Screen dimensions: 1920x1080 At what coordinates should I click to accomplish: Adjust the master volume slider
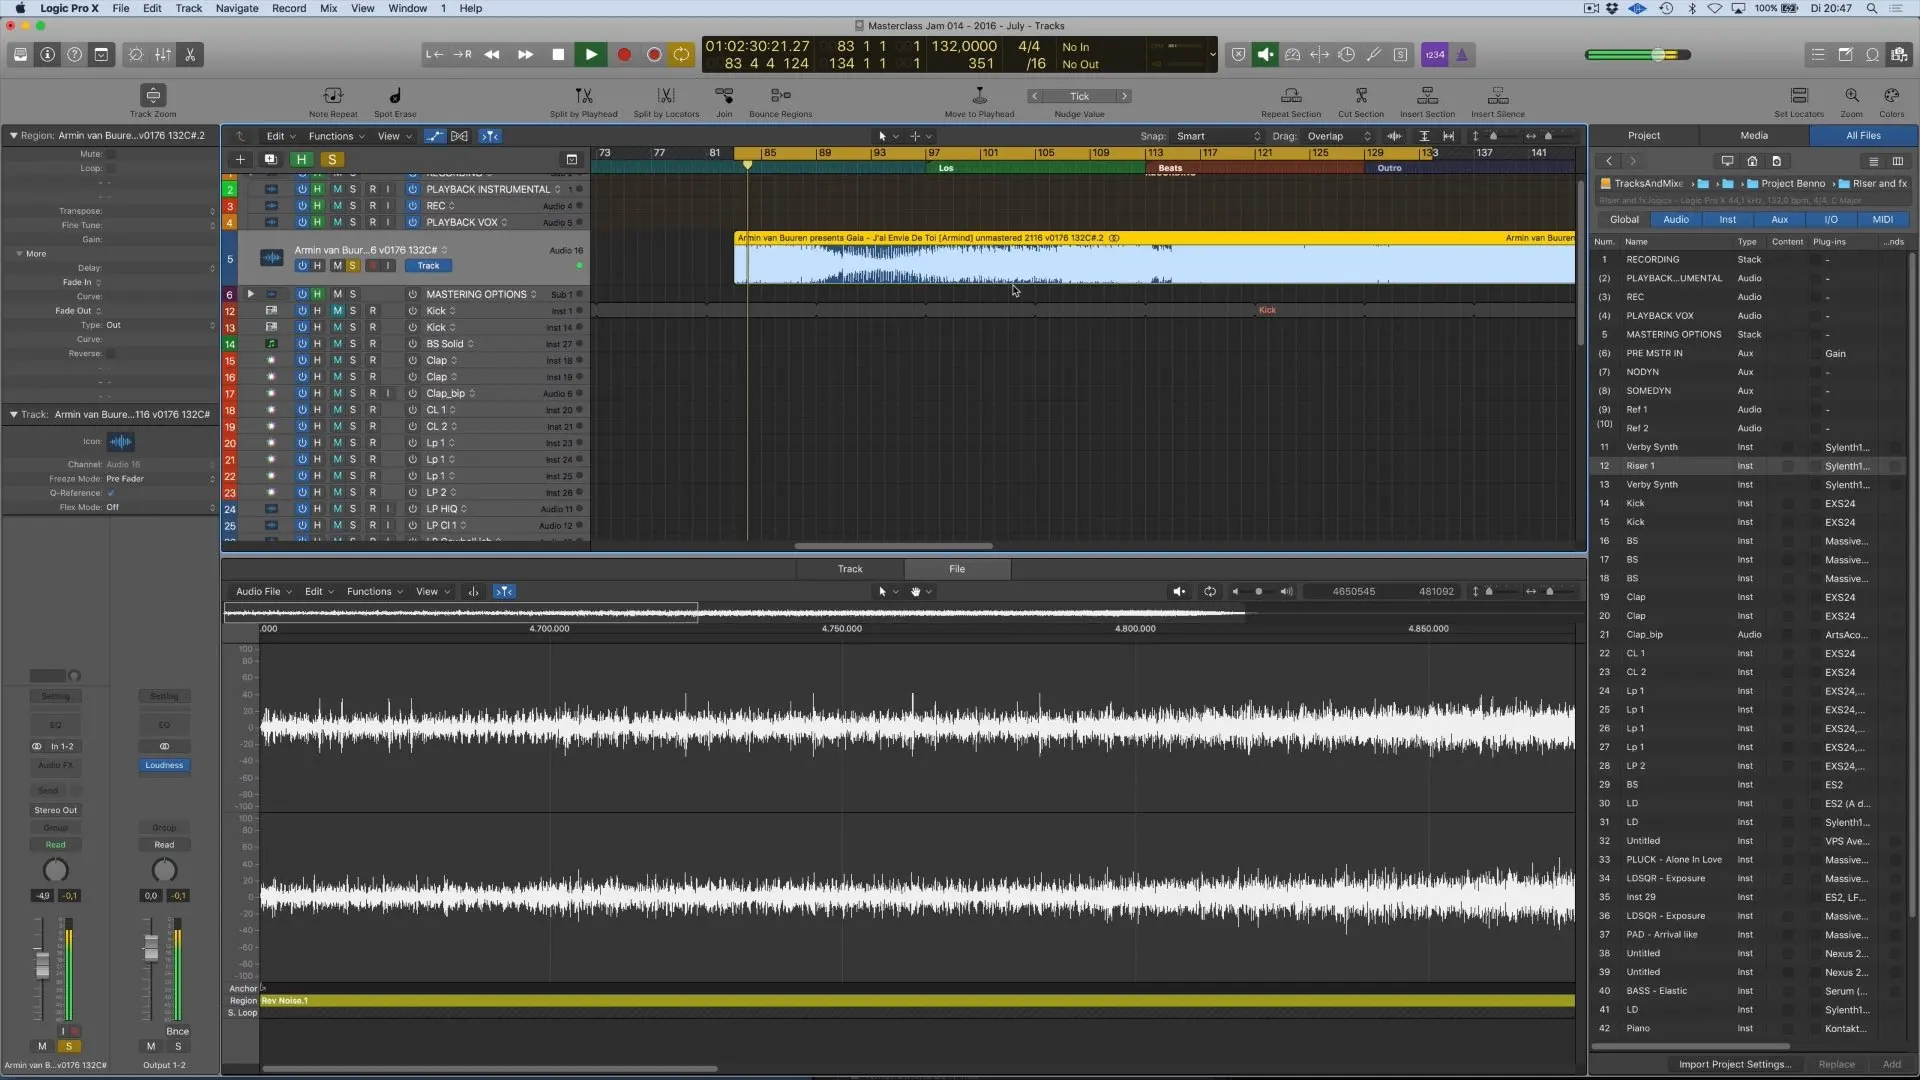(1658, 55)
